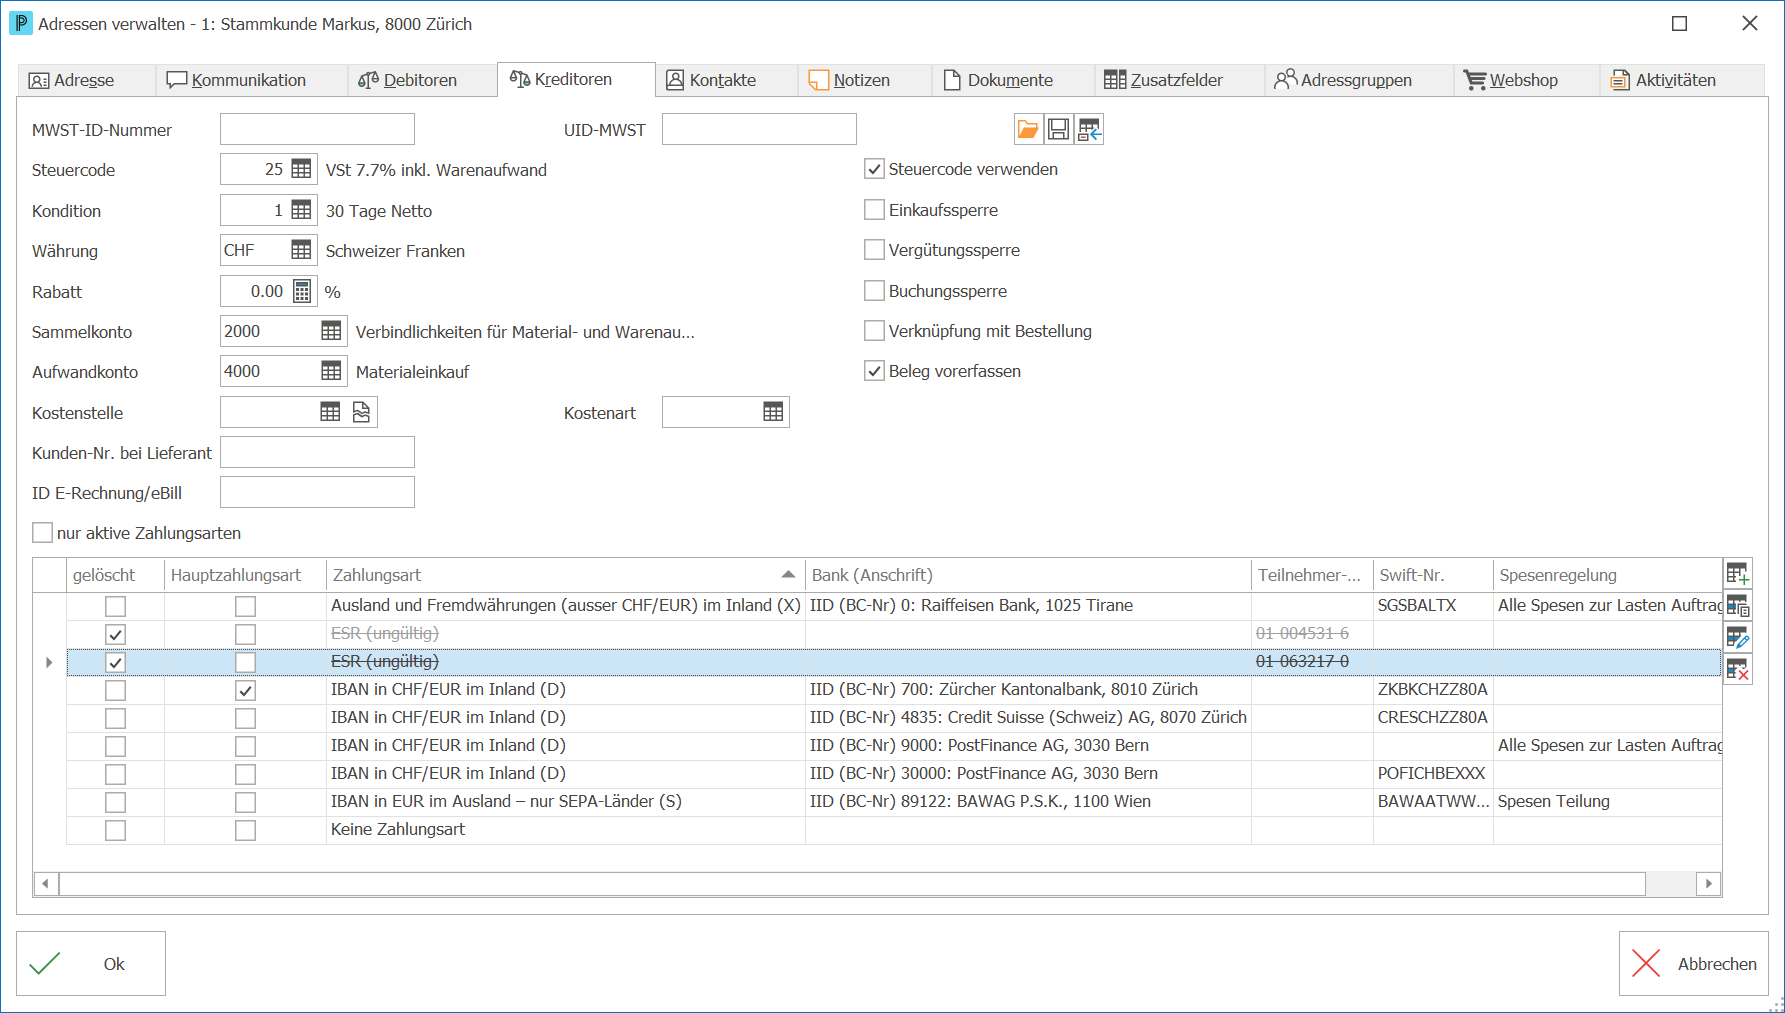Screen dimensions: 1785x1013
Task: Click the save diskette icon in toolbar
Action: pyautogui.click(x=1058, y=129)
